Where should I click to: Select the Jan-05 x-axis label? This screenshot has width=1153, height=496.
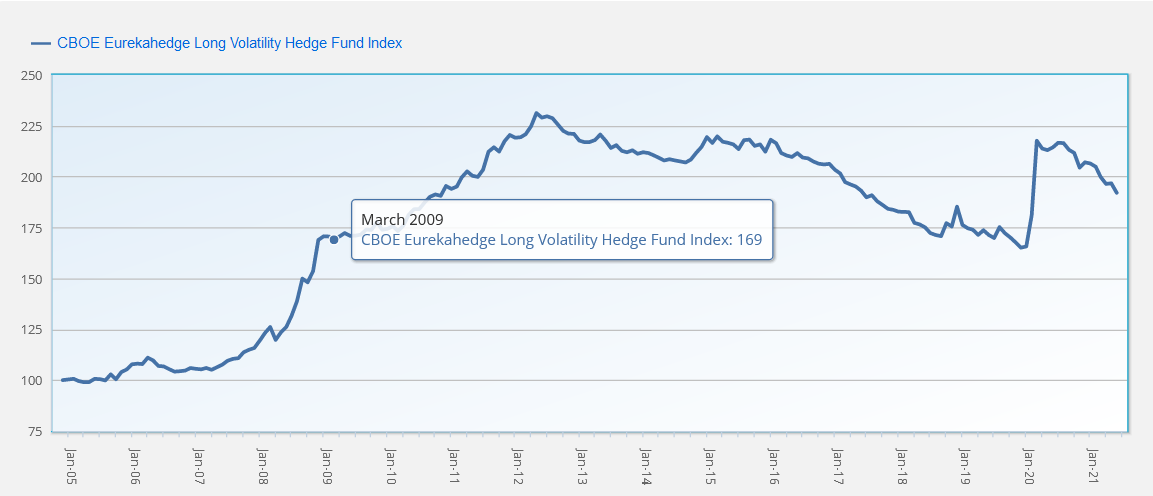click(x=70, y=464)
